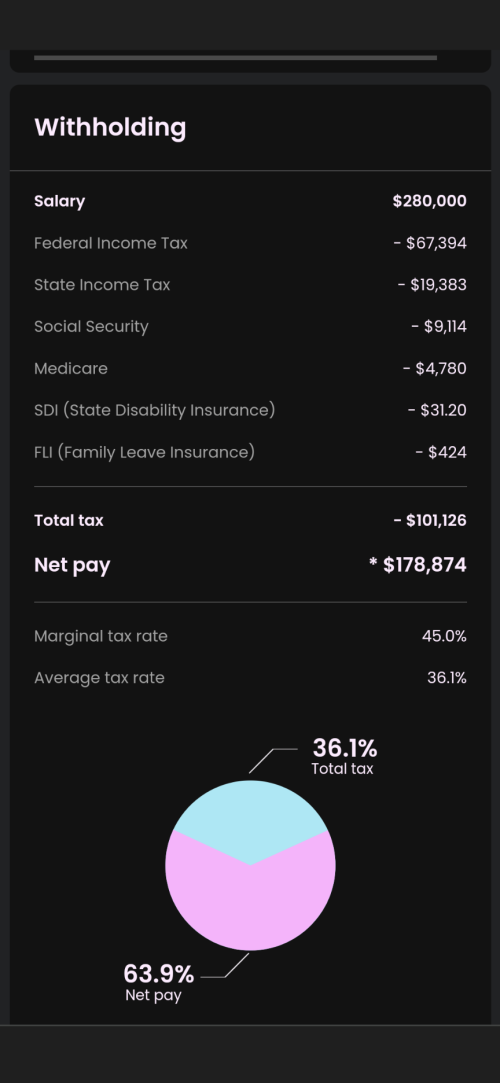The width and height of the screenshot is (500, 1083).
Task: Select the Federal Income Tax row
Action: point(250,243)
